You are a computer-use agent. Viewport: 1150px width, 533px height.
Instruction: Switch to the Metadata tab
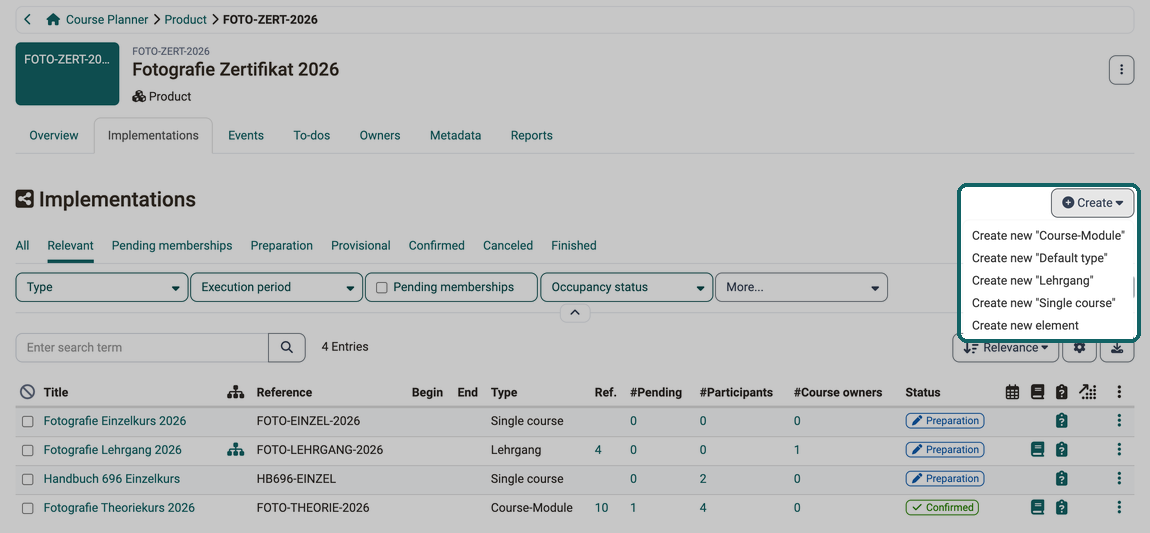(455, 136)
